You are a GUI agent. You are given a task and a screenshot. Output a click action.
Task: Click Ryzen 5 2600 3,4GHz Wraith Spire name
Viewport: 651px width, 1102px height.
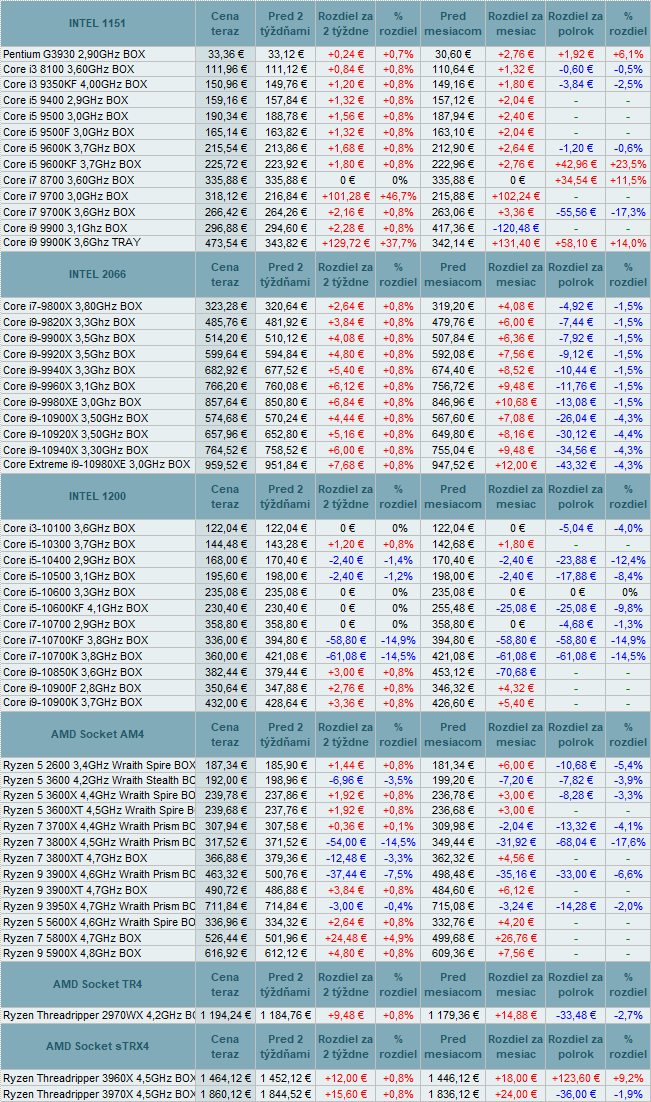coord(98,765)
